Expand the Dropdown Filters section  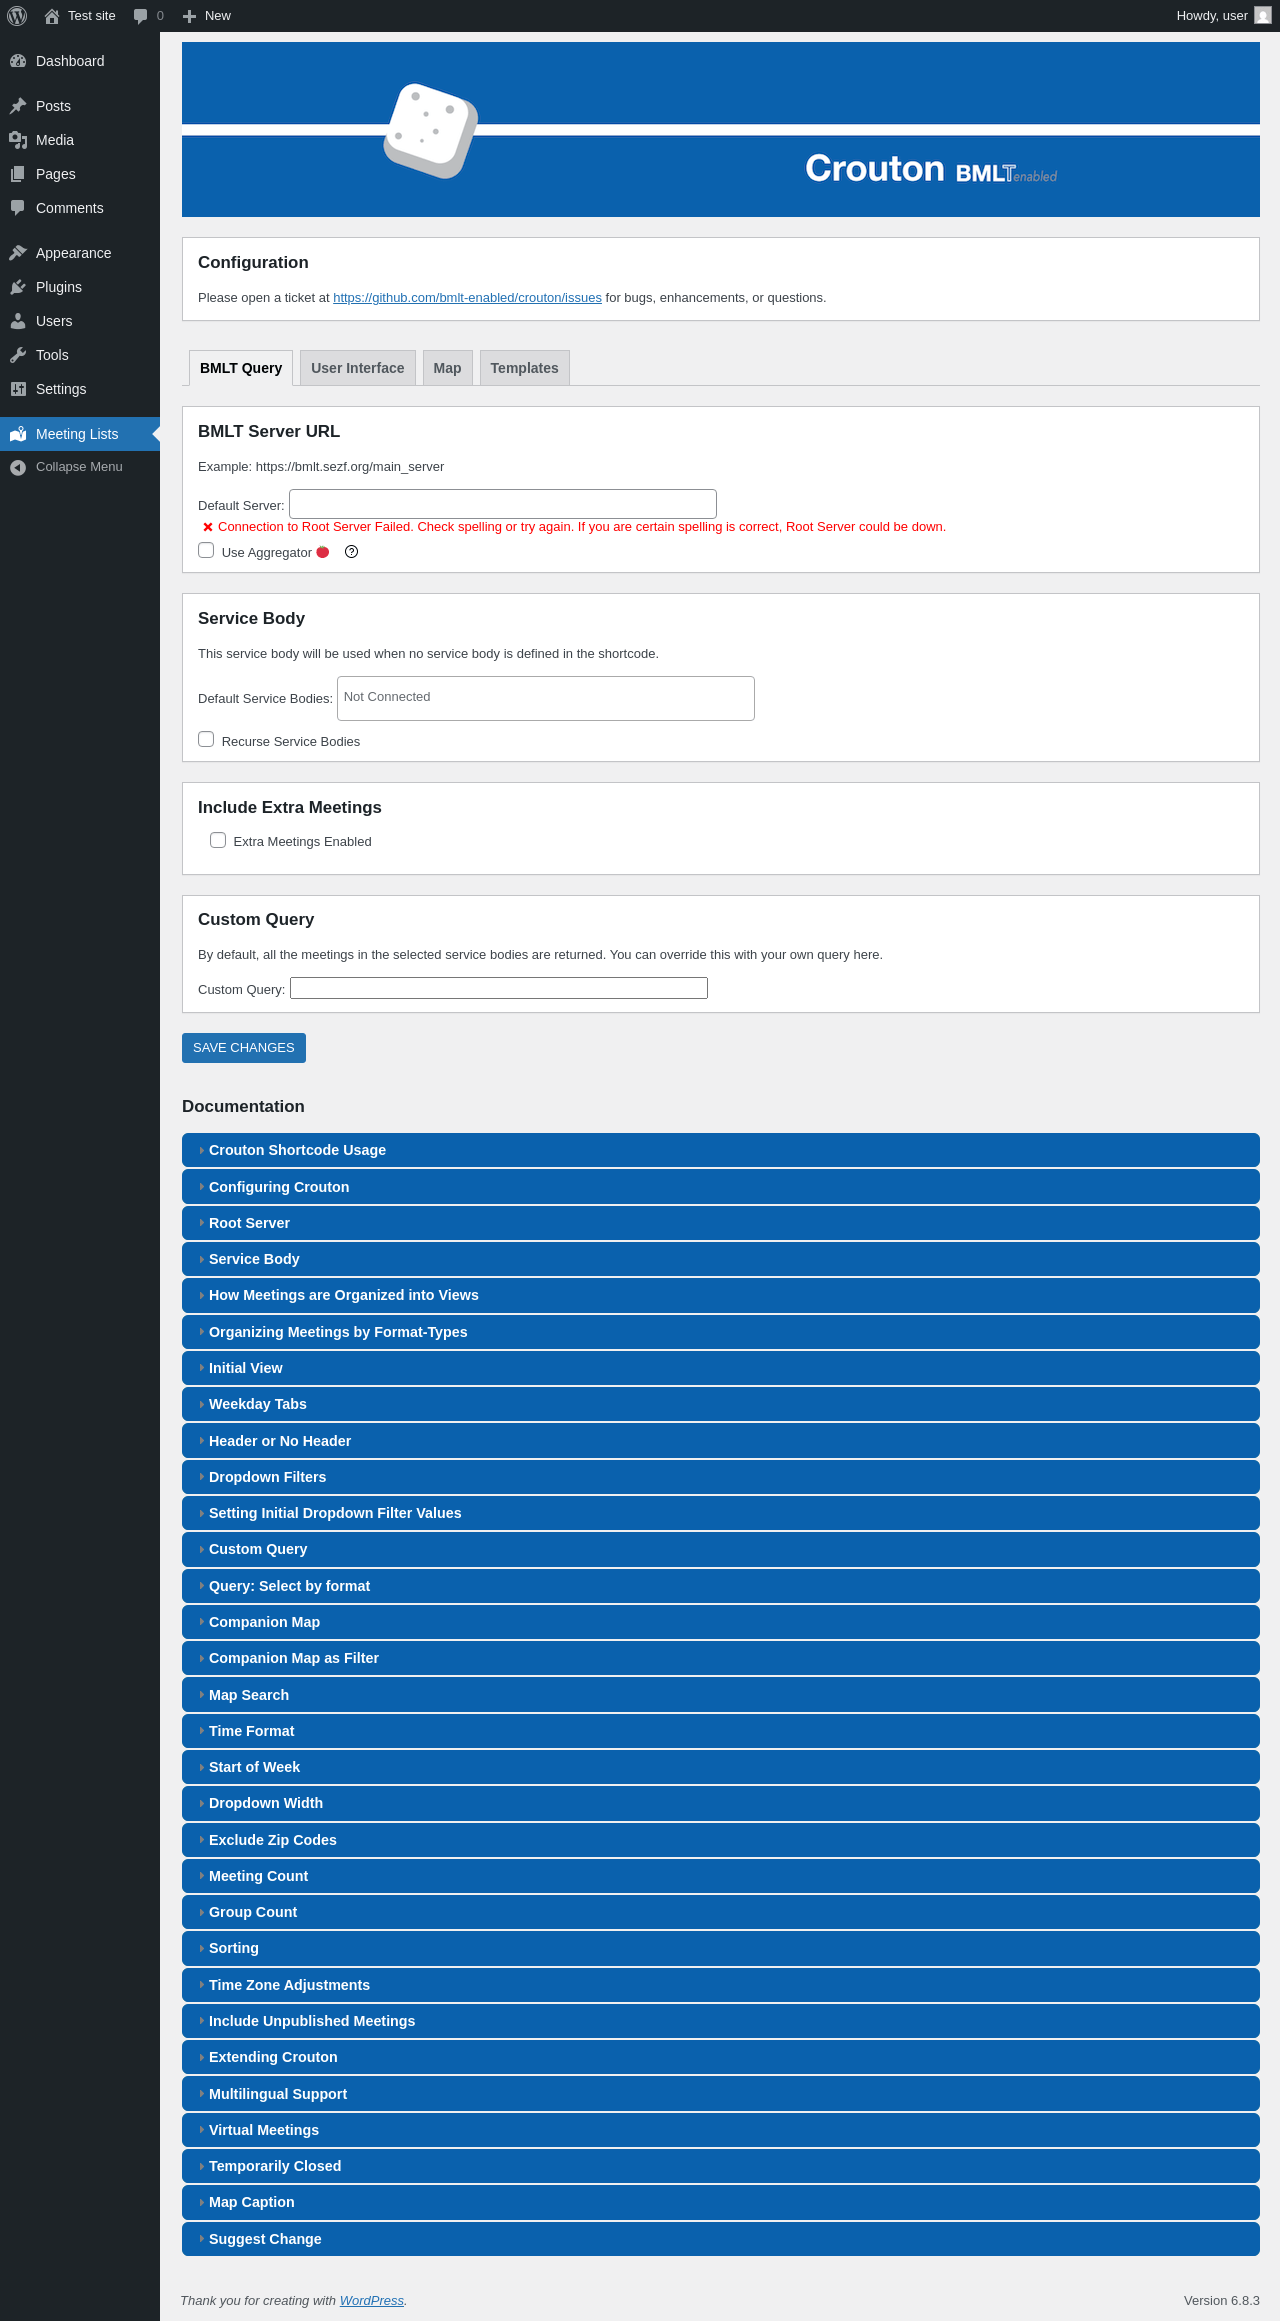pos(720,1477)
